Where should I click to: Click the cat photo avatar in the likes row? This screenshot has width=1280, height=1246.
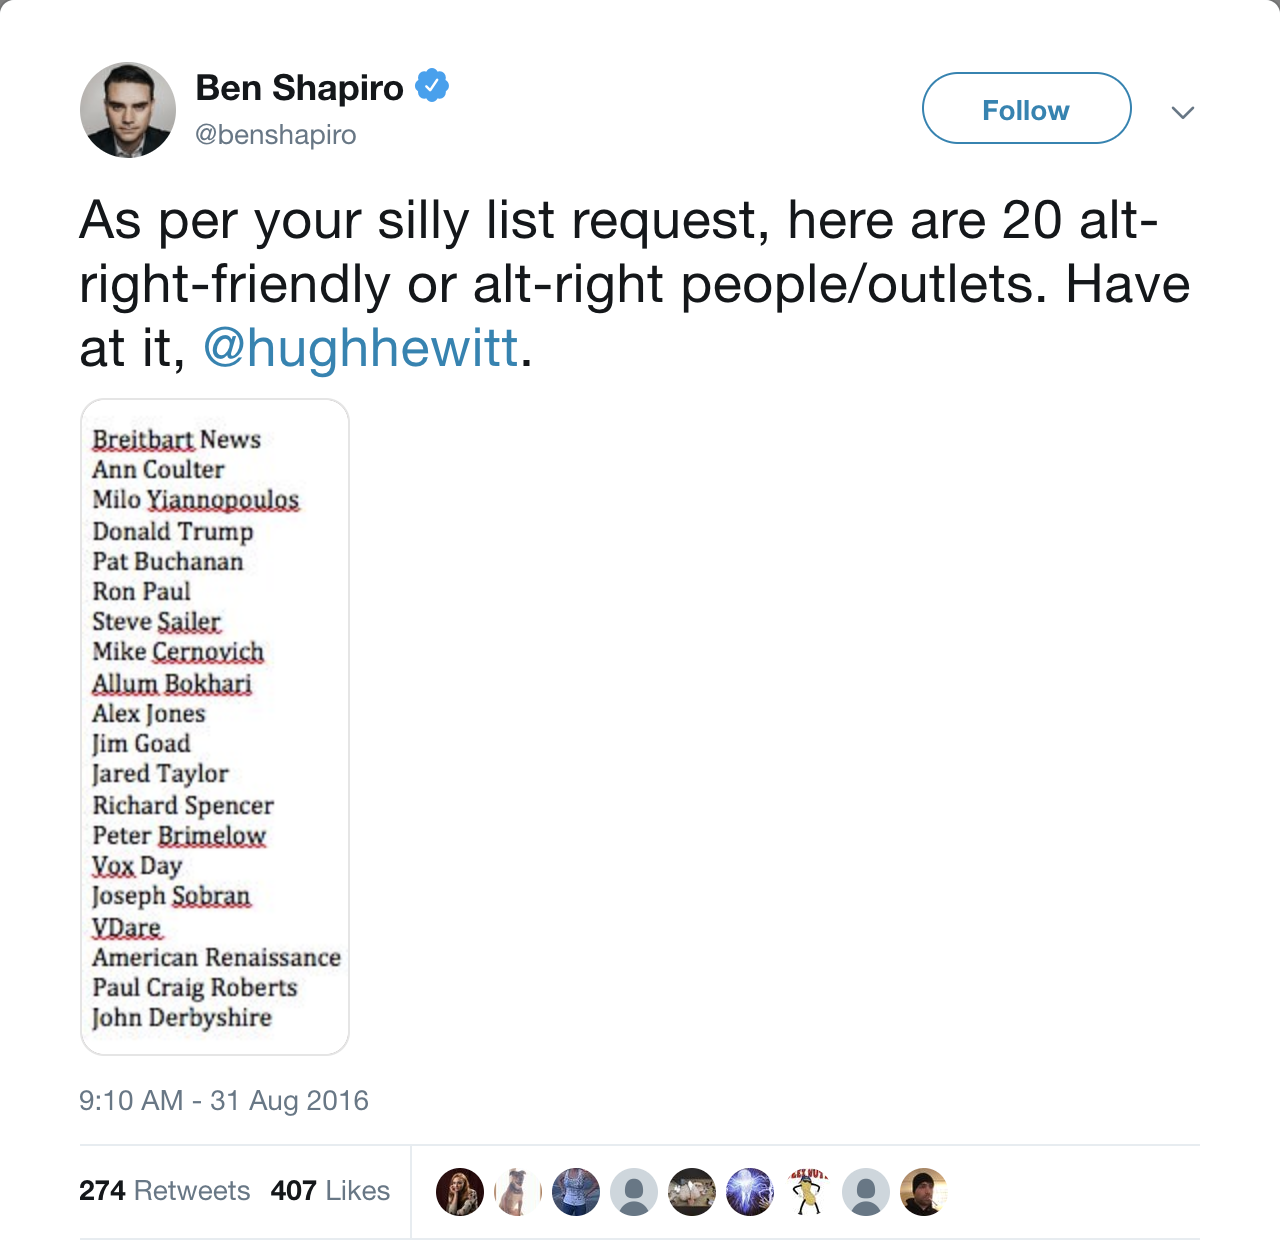[x=694, y=1192]
